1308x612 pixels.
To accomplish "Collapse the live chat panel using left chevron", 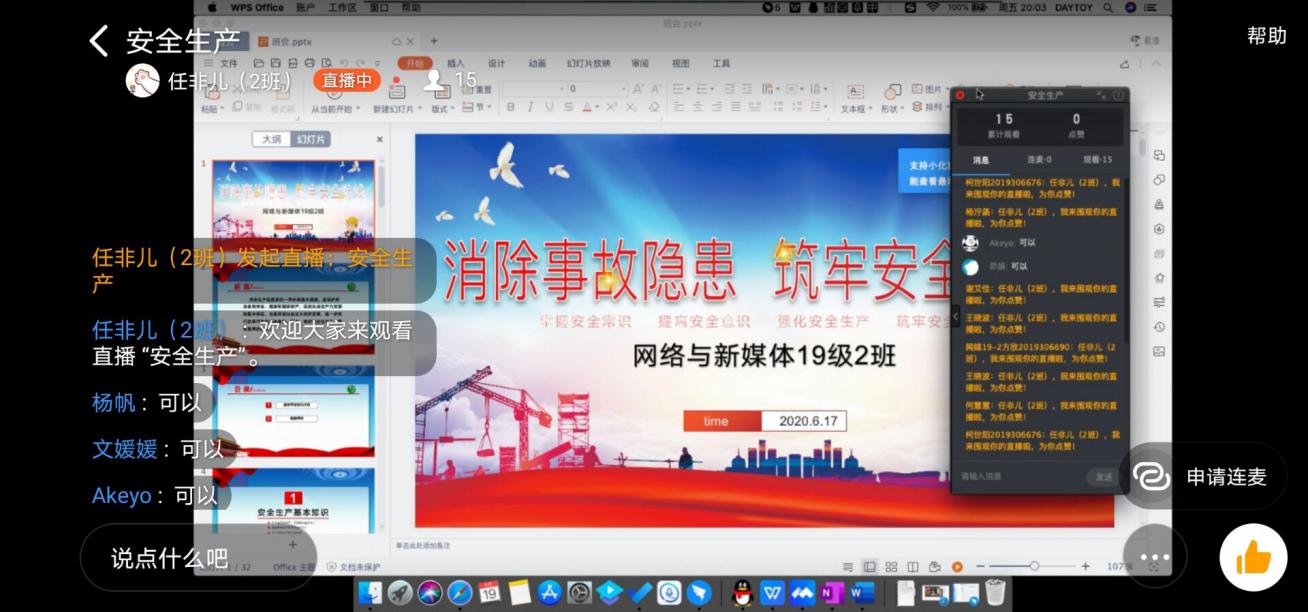I will click(954, 316).
